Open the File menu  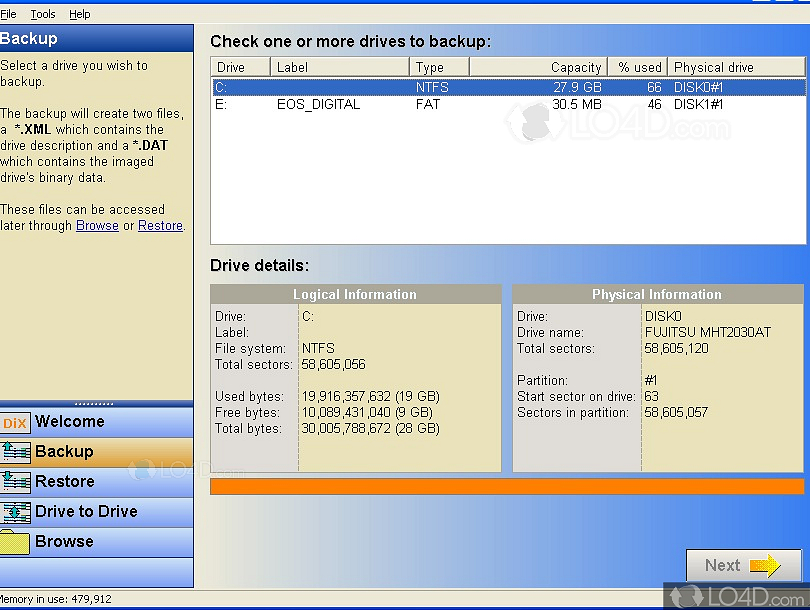tap(9, 14)
